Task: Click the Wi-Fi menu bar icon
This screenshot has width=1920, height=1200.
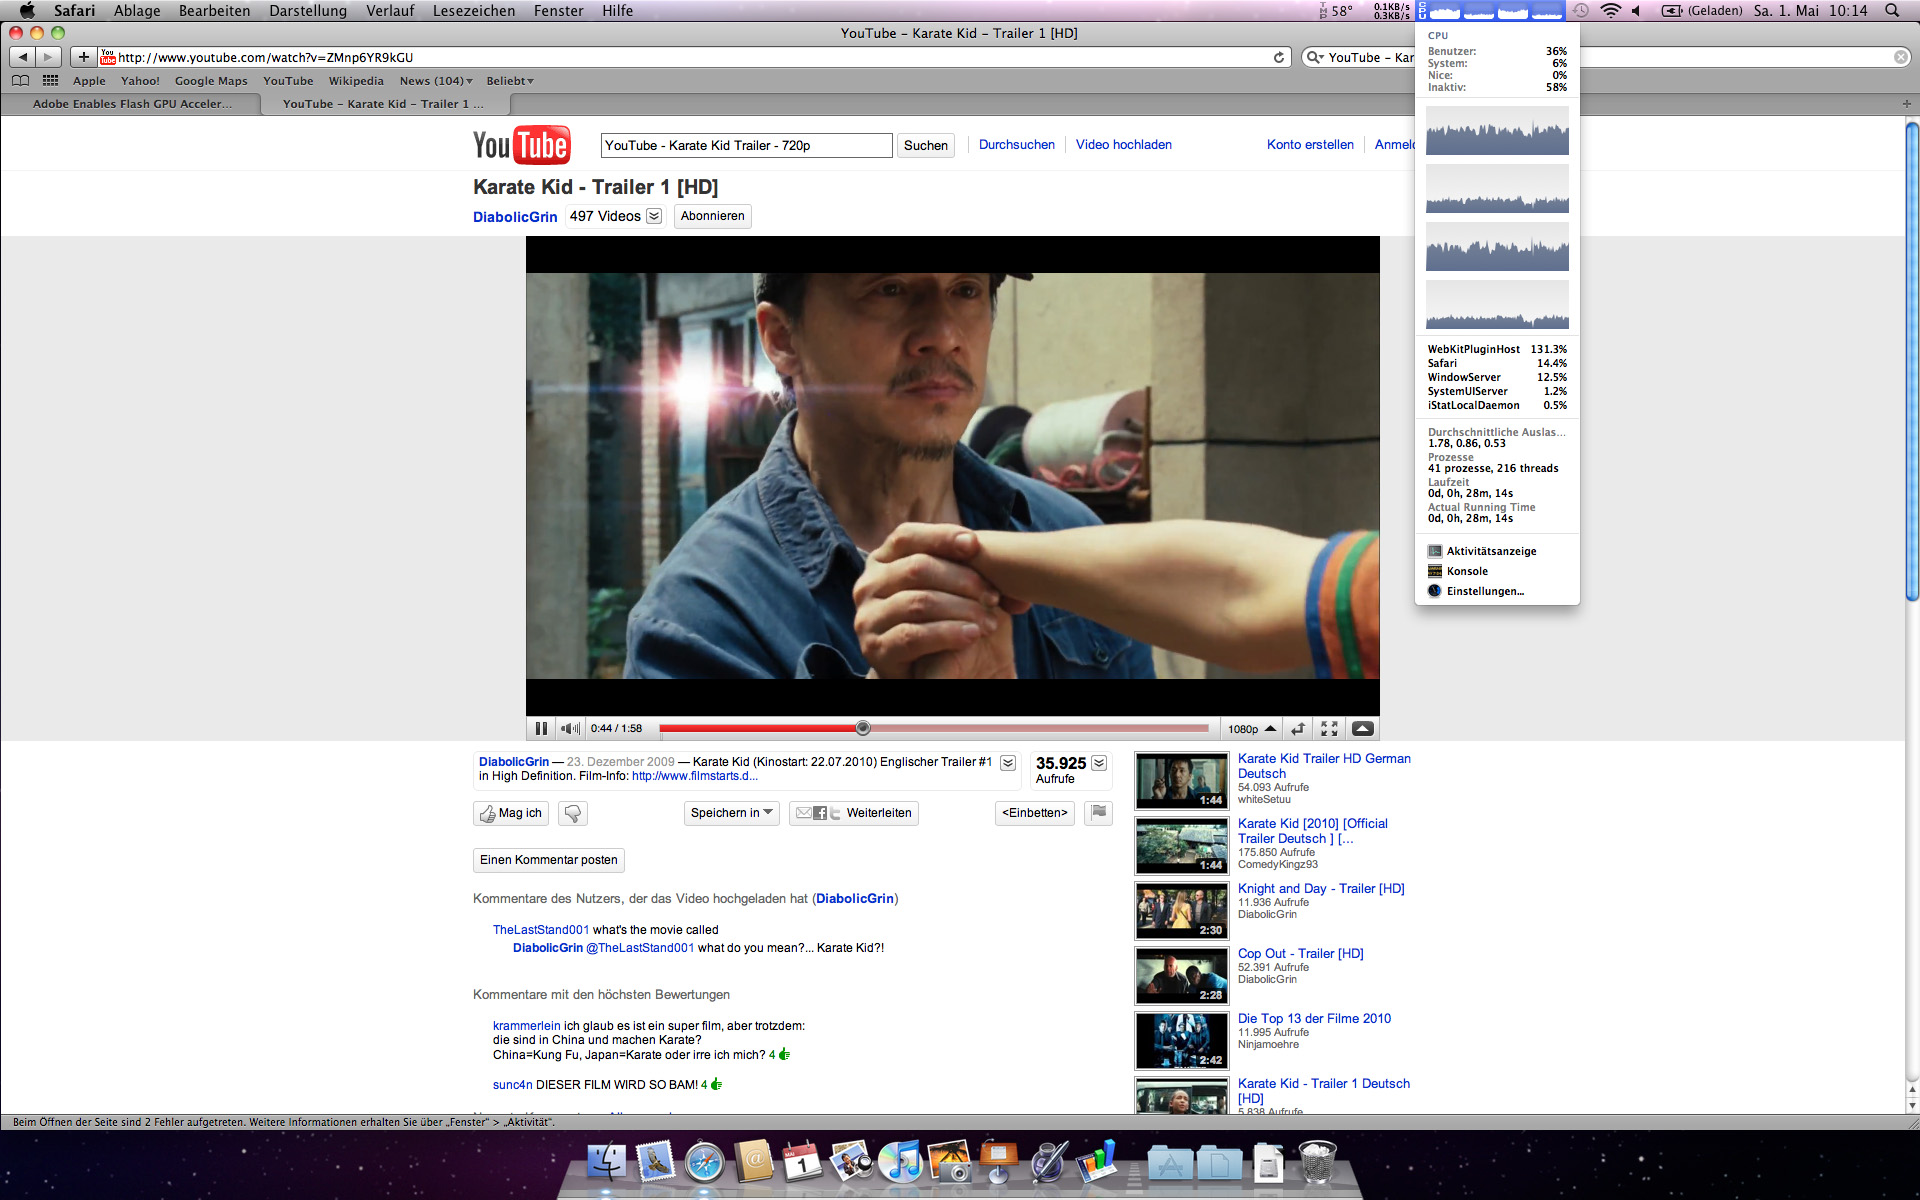Action: tap(1610, 11)
